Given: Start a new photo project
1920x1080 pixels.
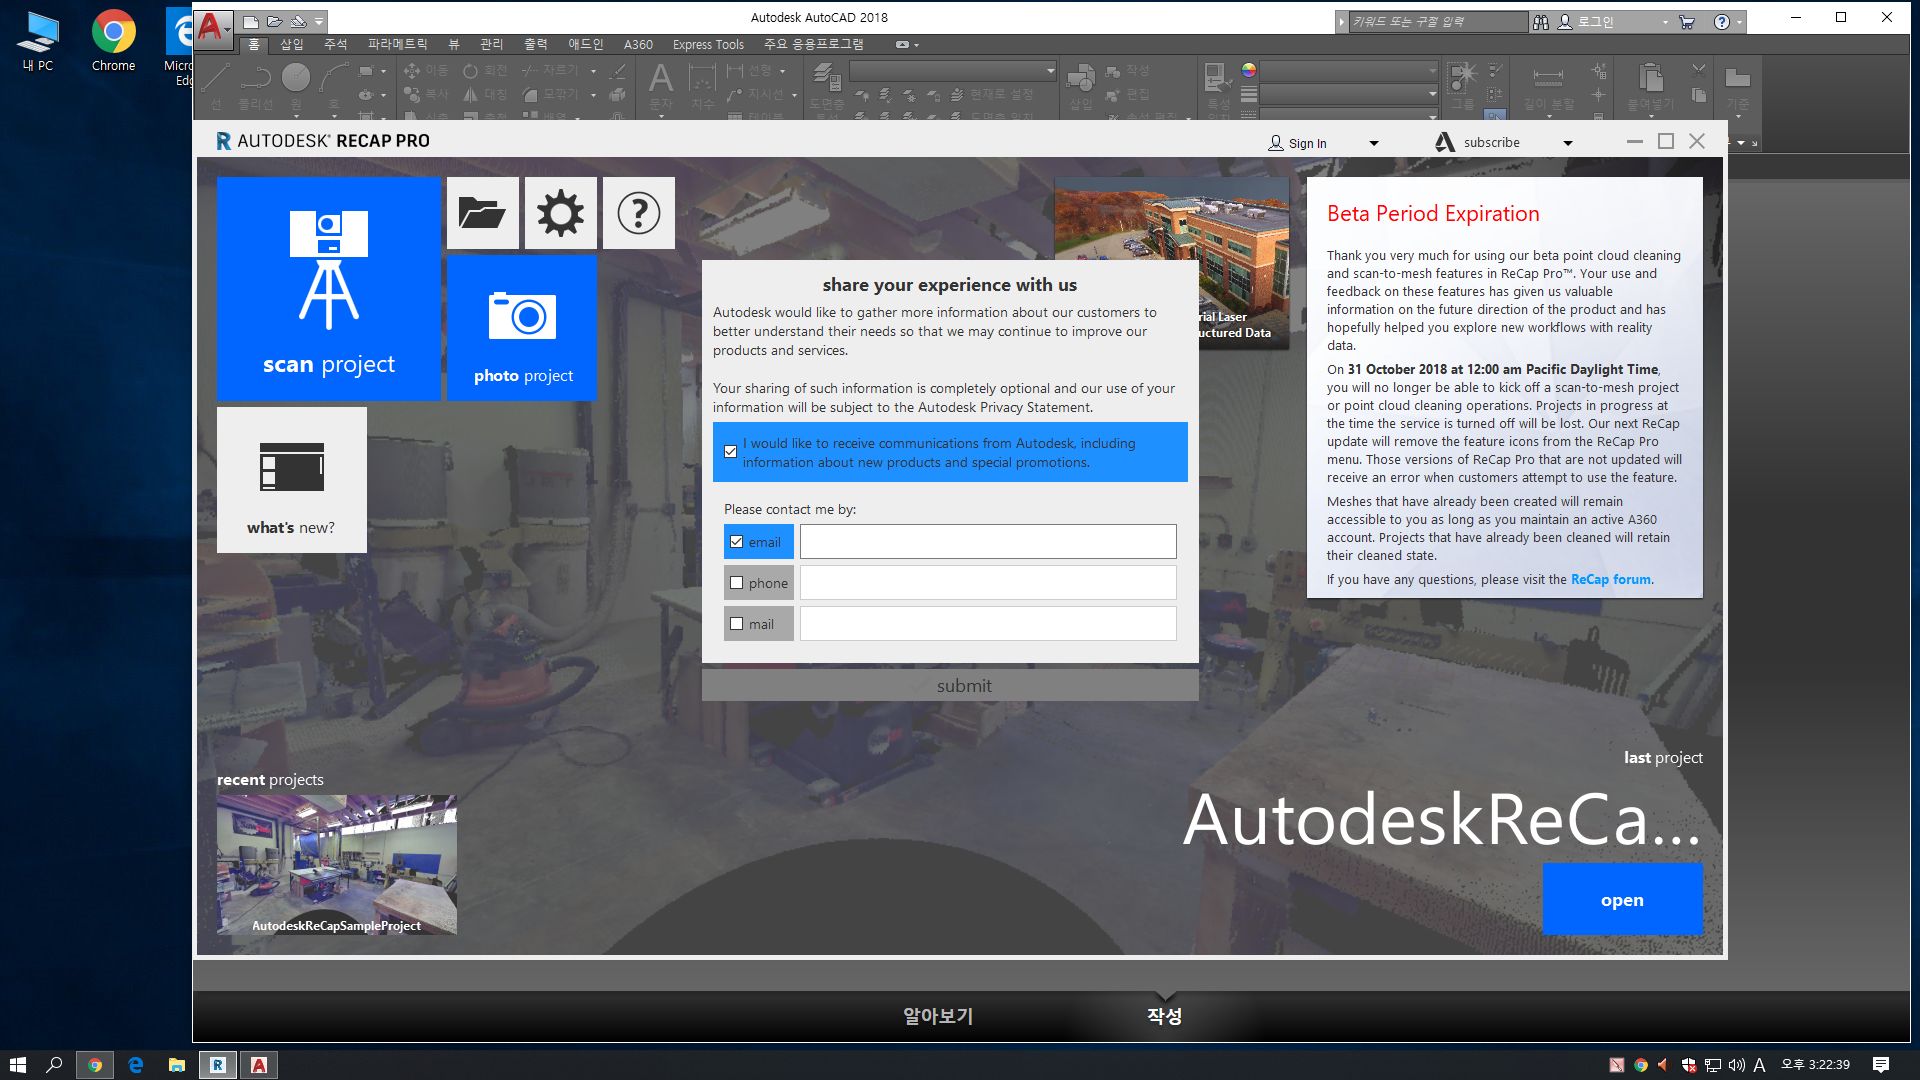Looking at the screenshot, I should [522, 328].
